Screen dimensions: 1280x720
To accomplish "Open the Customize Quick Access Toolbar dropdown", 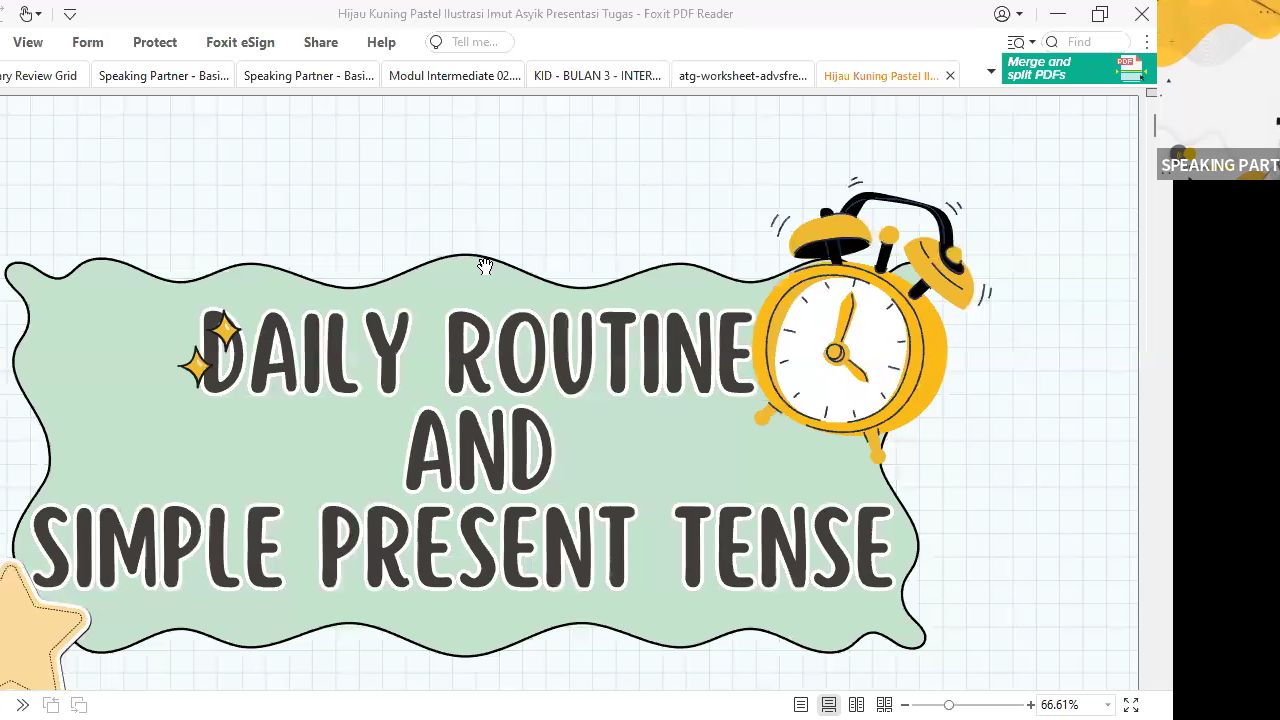I will point(70,14).
